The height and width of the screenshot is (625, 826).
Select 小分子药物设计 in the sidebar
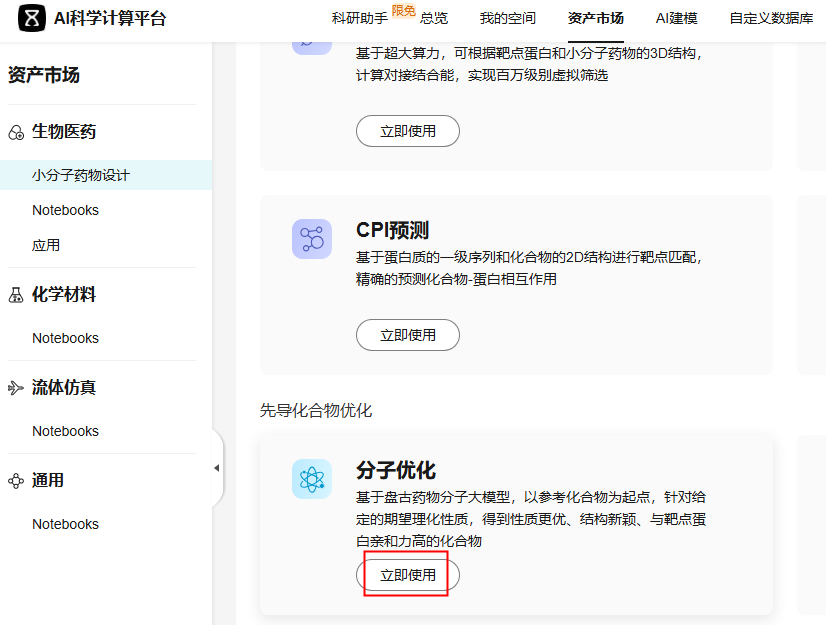point(106,175)
